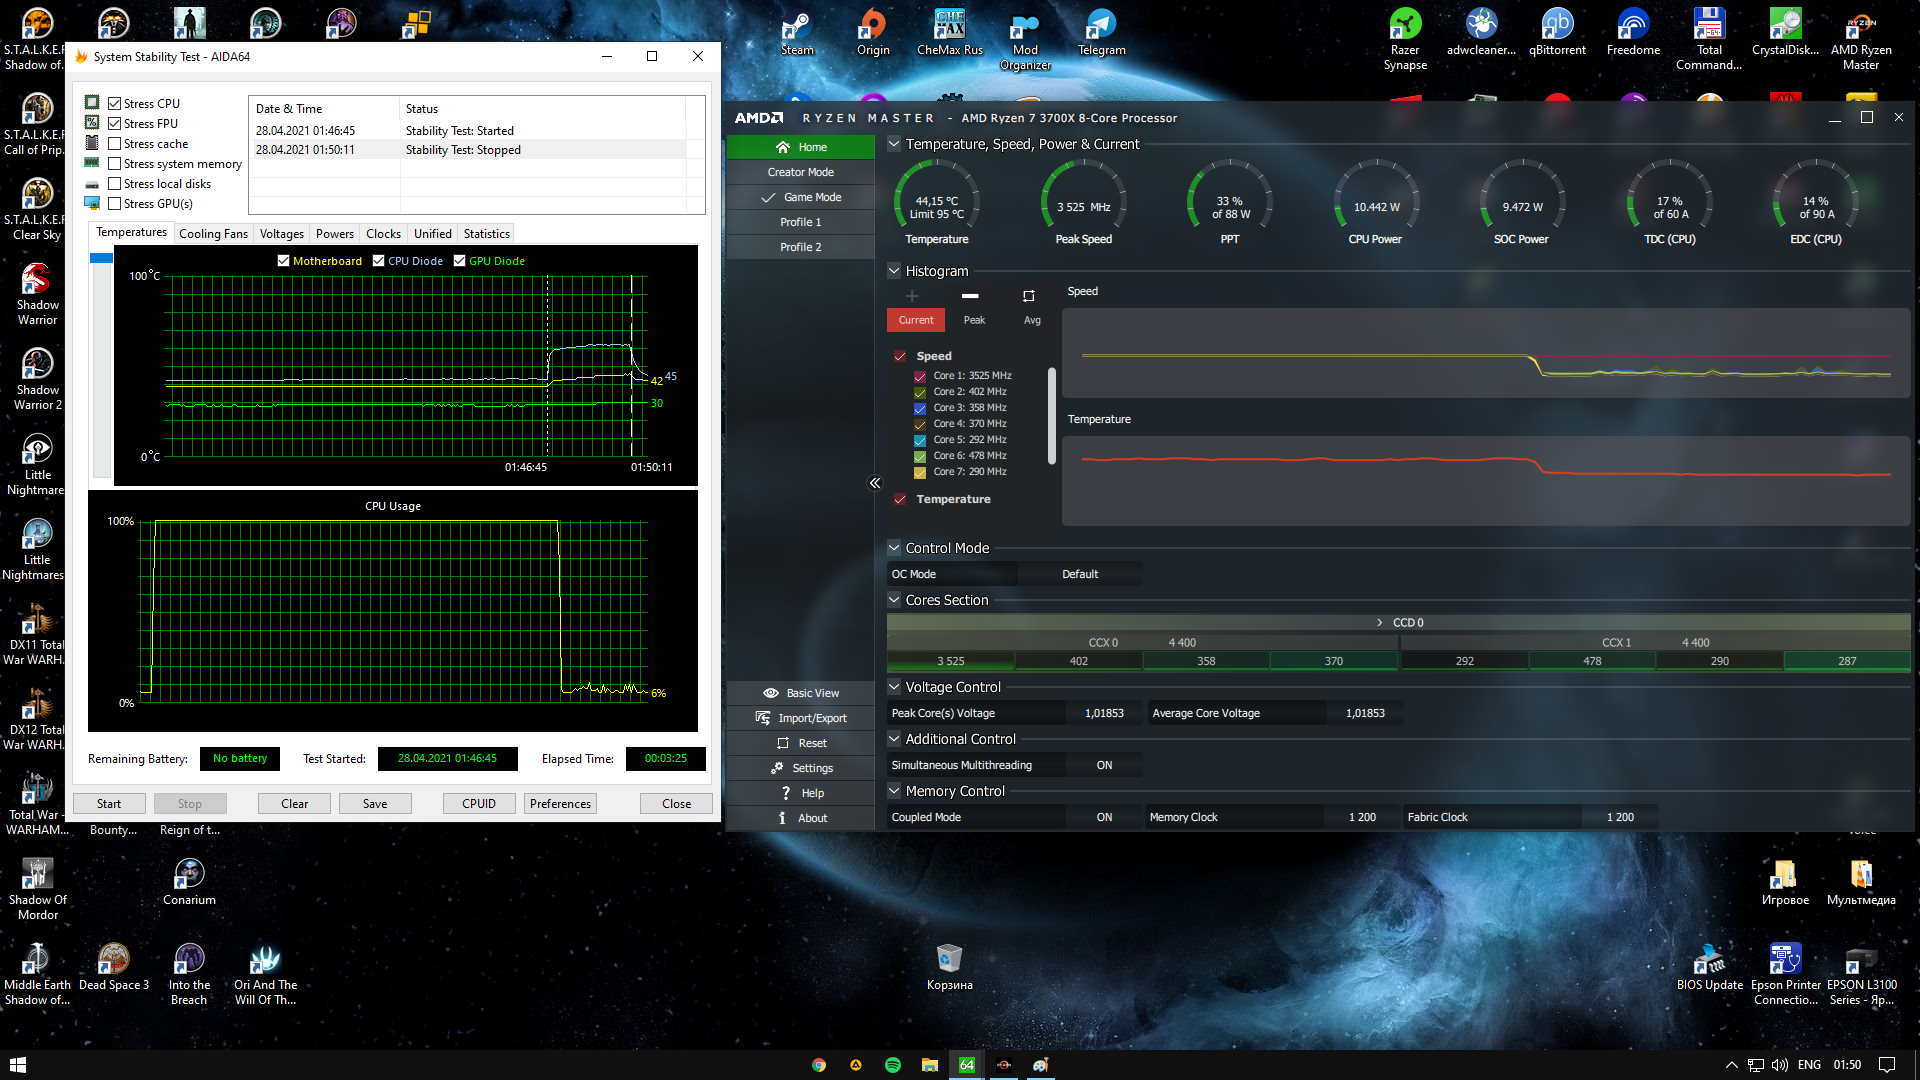The image size is (1920, 1080).
Task: Collapse the Voltage Control section
Action: tap(894, 686)
